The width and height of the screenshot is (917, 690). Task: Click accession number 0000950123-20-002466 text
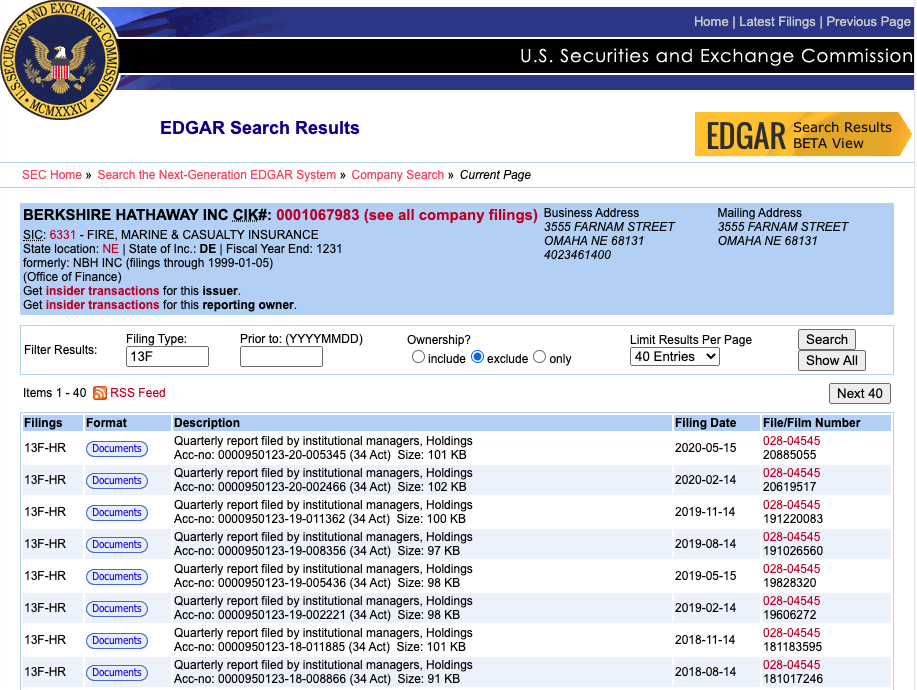pos(282,487)
